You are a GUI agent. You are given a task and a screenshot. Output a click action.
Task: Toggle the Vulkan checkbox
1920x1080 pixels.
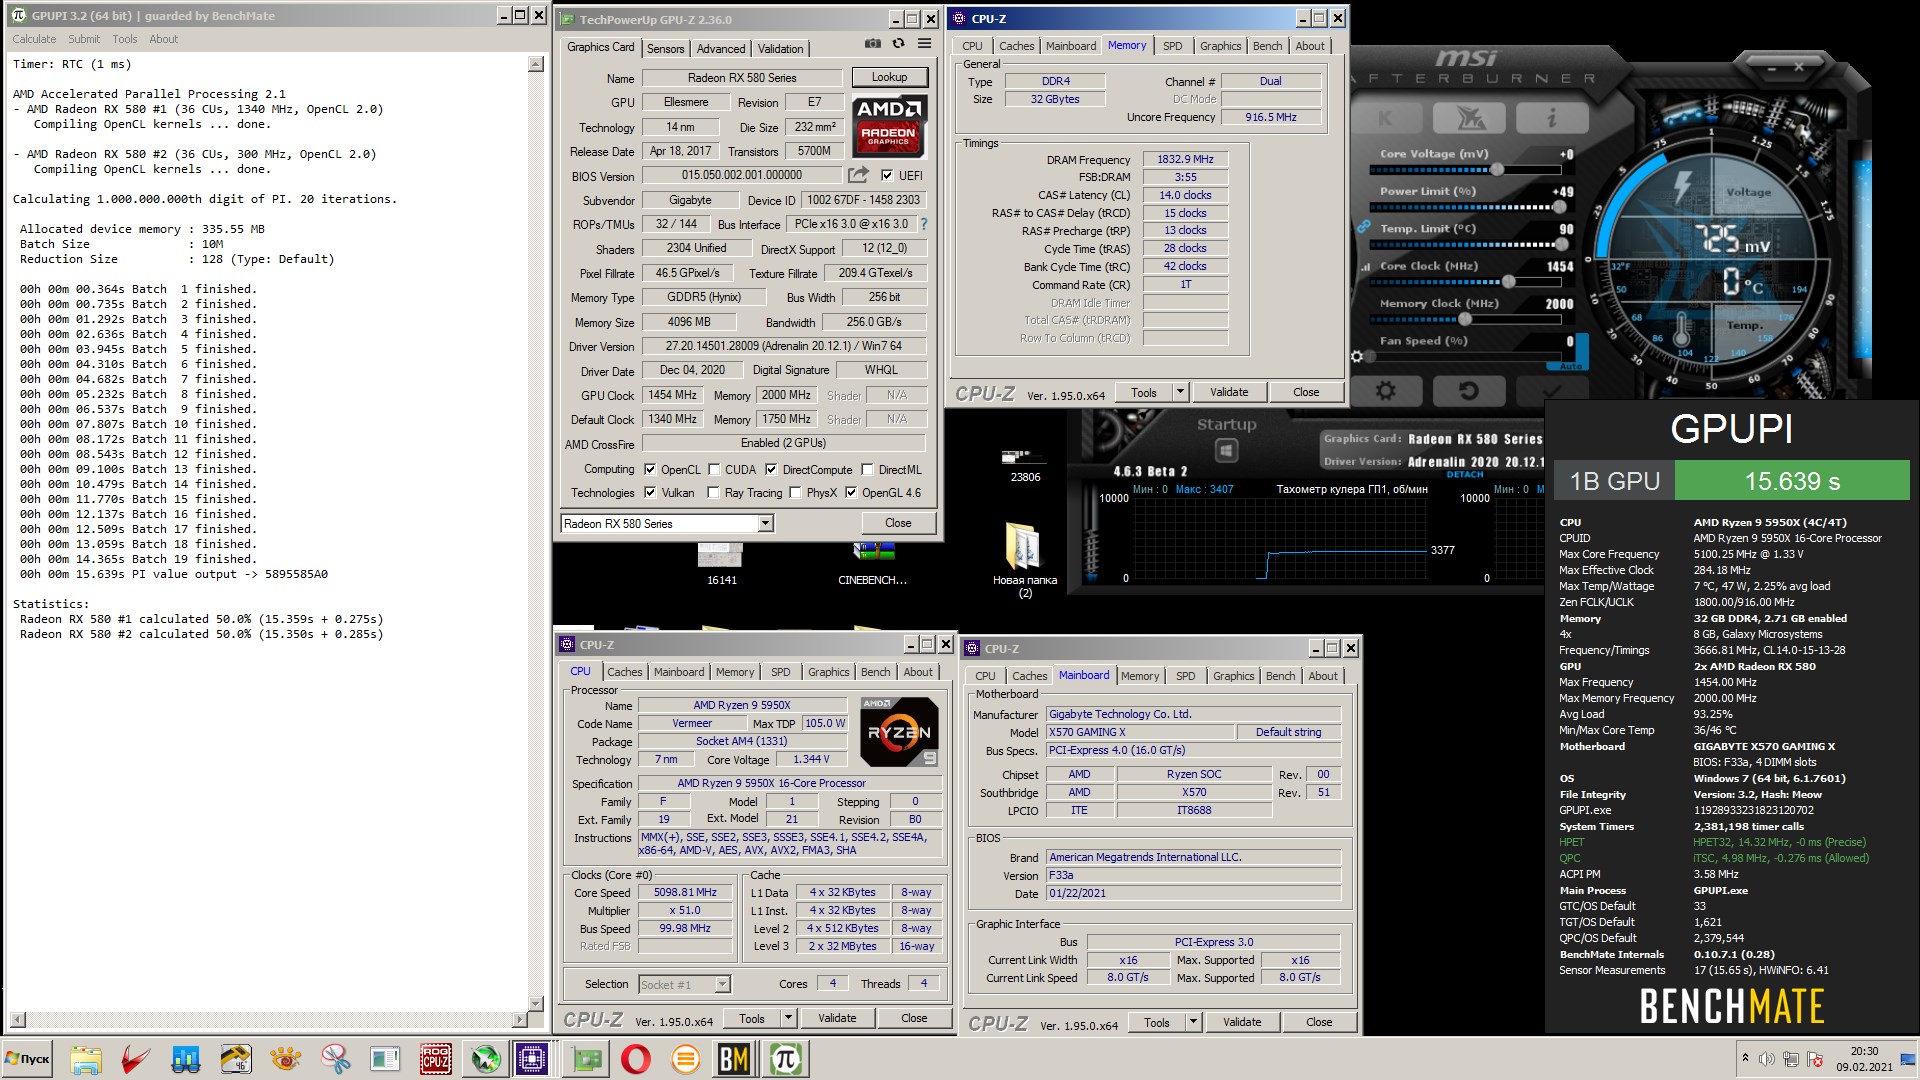[650, 492]
